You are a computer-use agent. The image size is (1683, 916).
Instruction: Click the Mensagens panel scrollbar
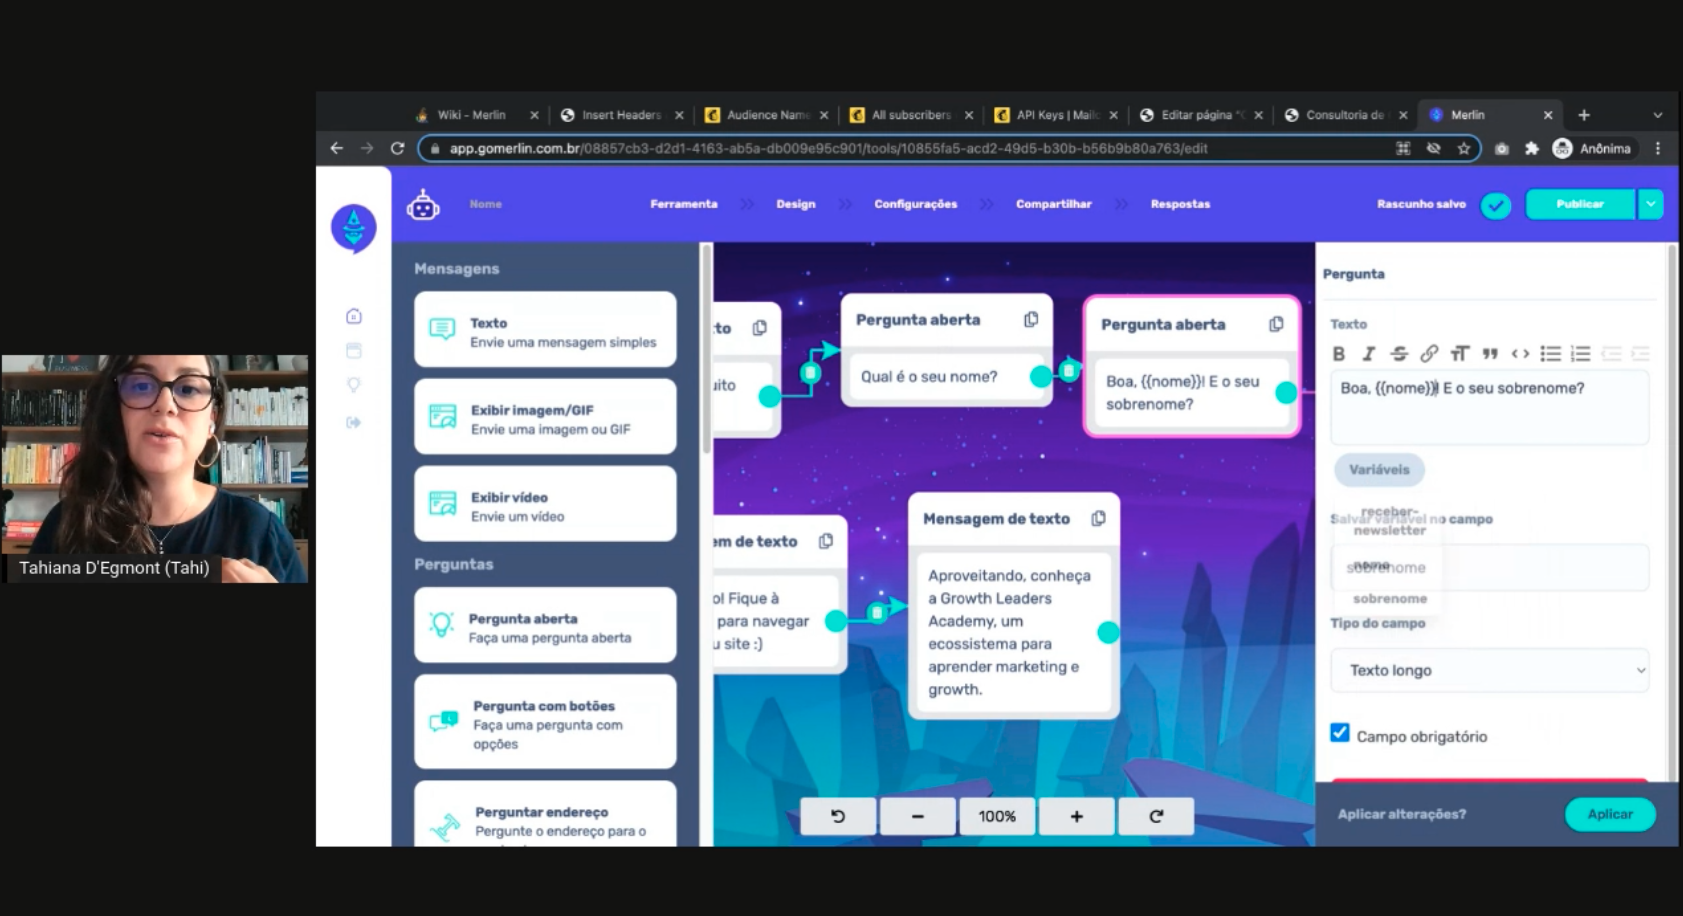[x=706, y=350]
